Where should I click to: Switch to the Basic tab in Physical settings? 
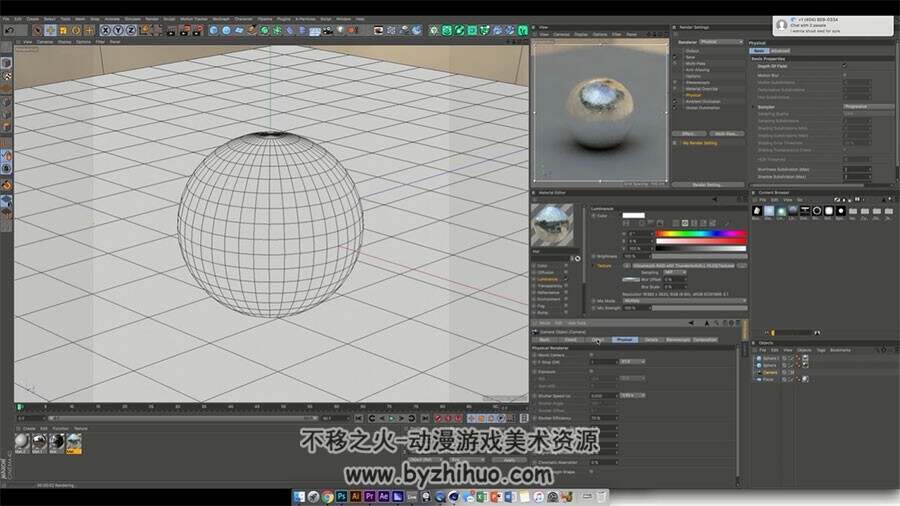(759, 50)
